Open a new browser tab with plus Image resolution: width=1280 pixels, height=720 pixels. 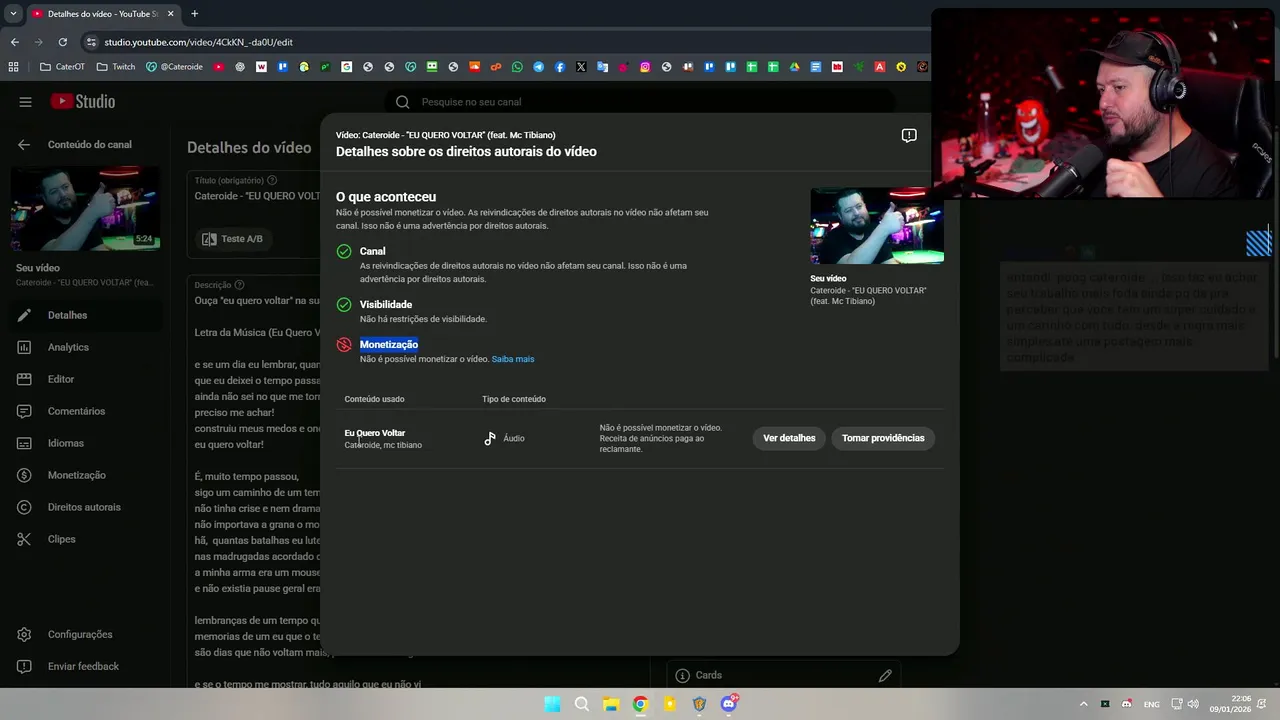194,14
